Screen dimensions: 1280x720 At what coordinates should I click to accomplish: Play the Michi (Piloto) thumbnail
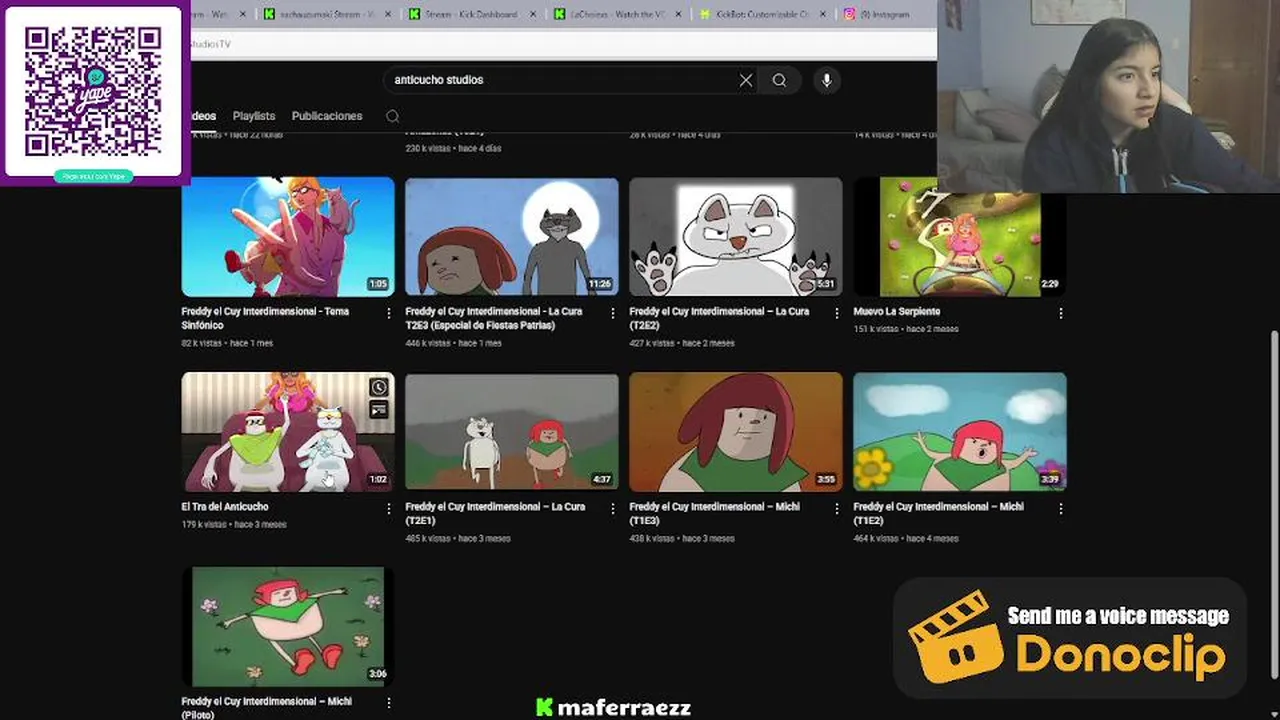point(288,626)
